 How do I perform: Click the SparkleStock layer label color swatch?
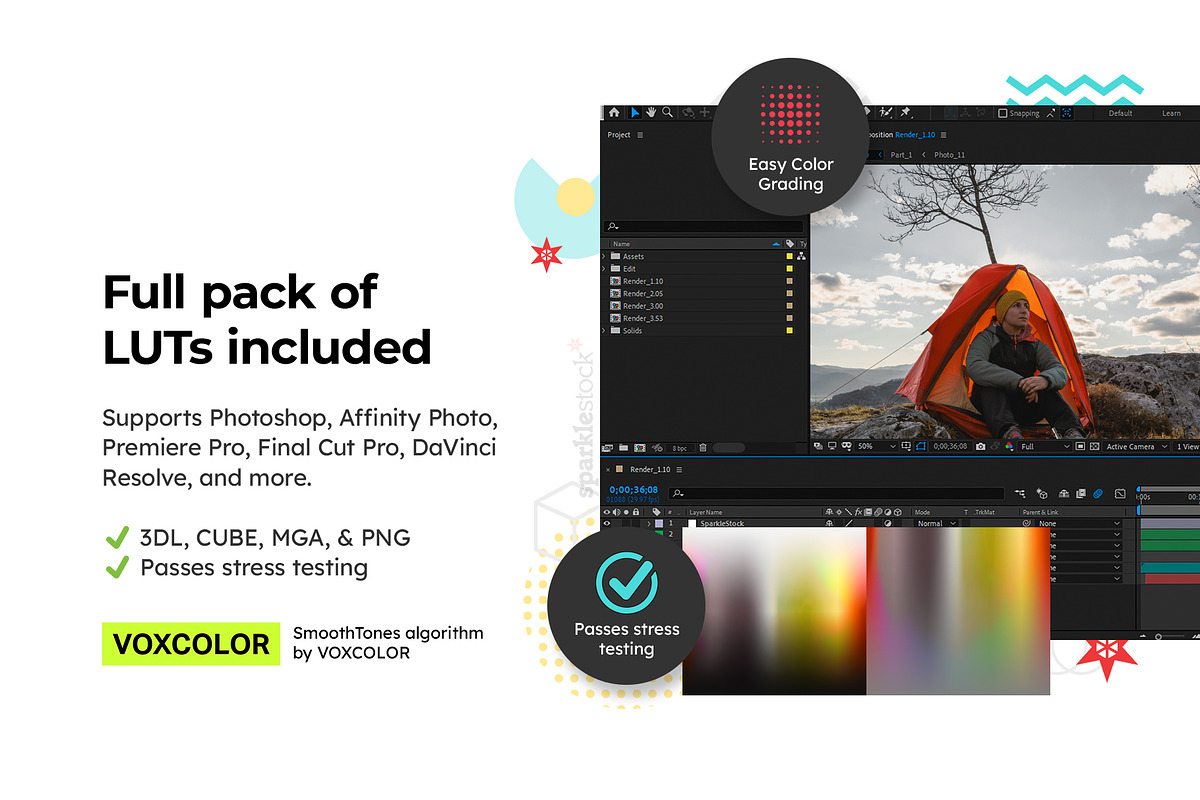(658, 523)
